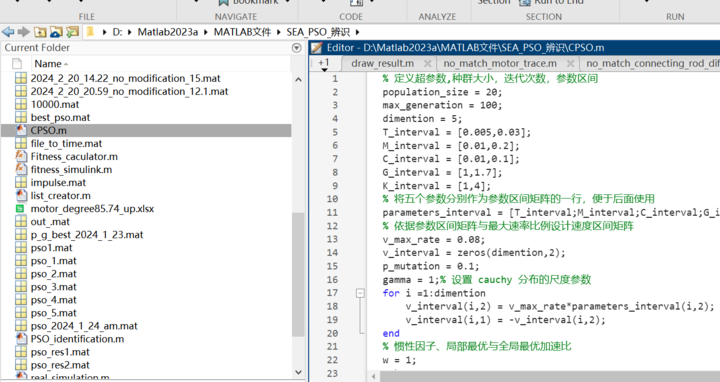Select the motor_degree85.74_up.xlsx file
The image size is (720, 382).
tap(92, 209)
